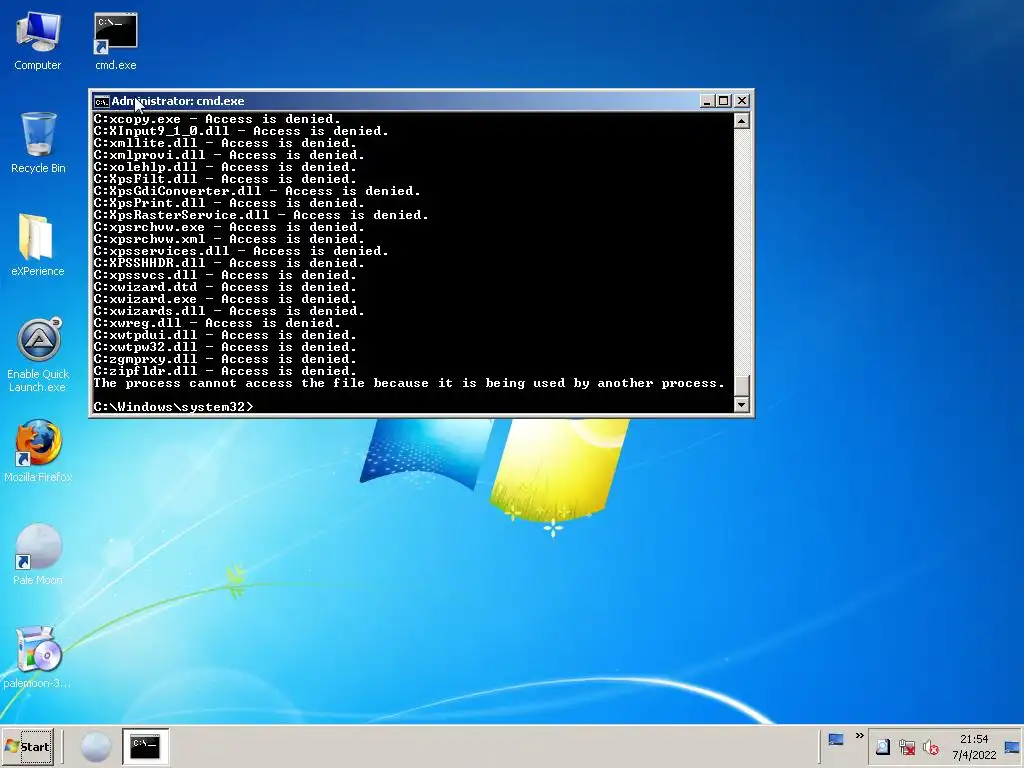1024x768 pixels.
Task: Click the xmlprovi.dll output line
Action: coord(229,155)
